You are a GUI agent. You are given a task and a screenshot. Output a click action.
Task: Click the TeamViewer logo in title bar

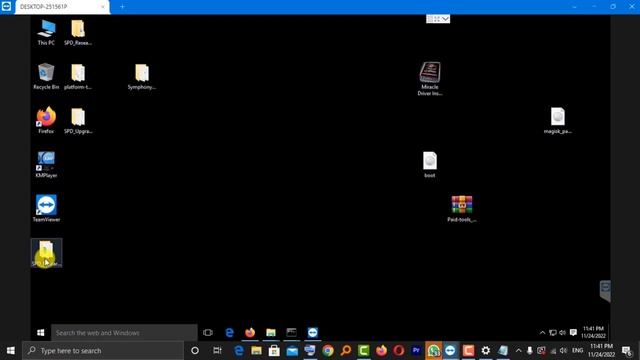[x=7, y=7]
